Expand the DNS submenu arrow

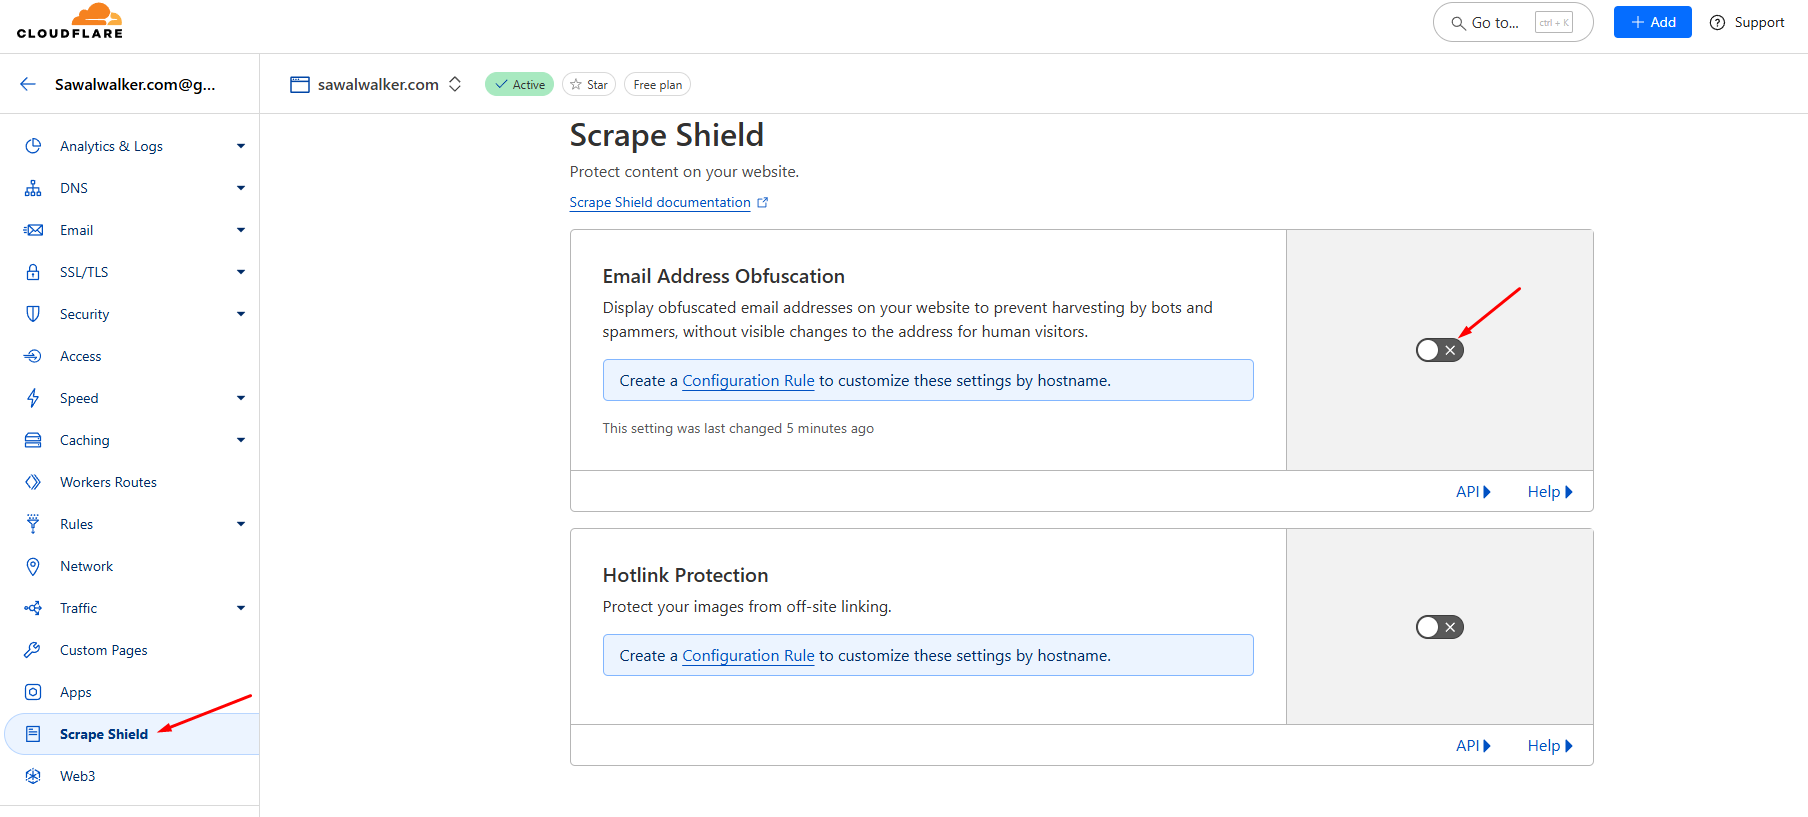(x=241, y=188)
